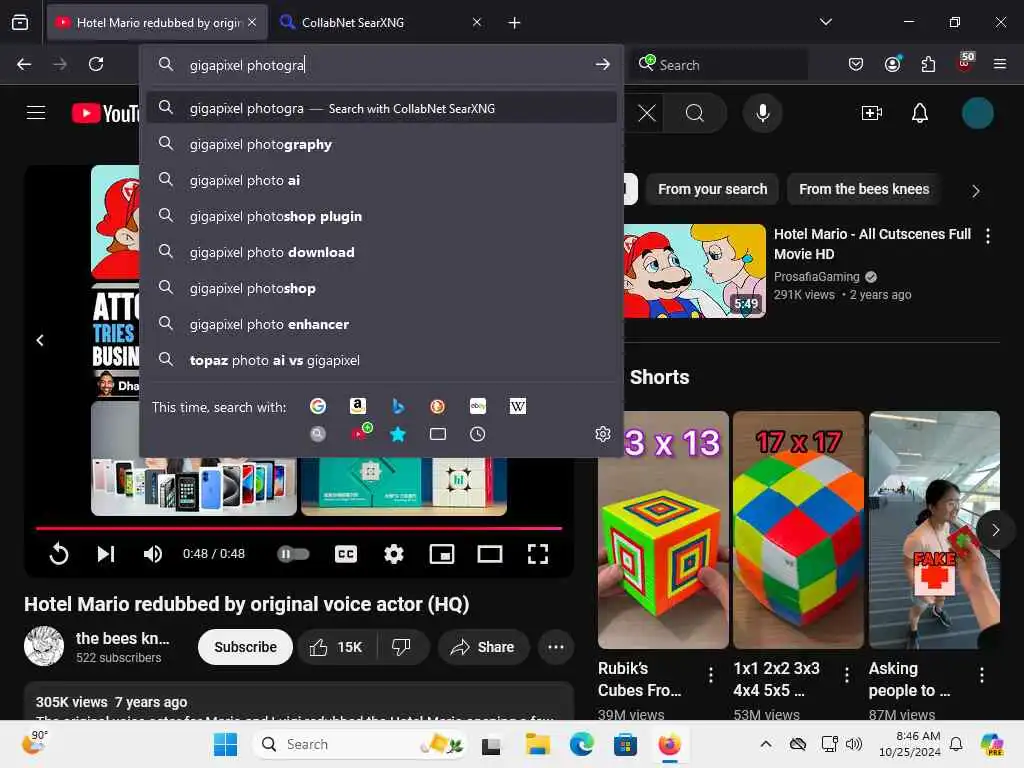Switch to CollabNet SearXNG tab
This screenshot has height=768, width=1024.
point(381,22)
